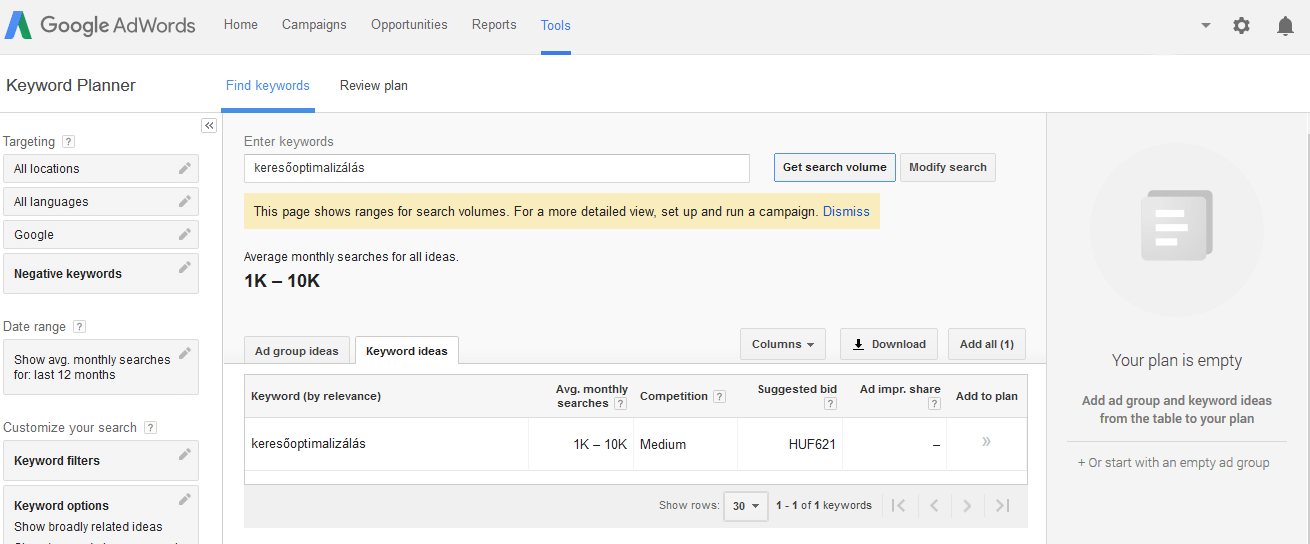The width and height of the screenshot is (1310, 544).
Task: Dismiss the search volume ranges notice
Action: [846, 212]
